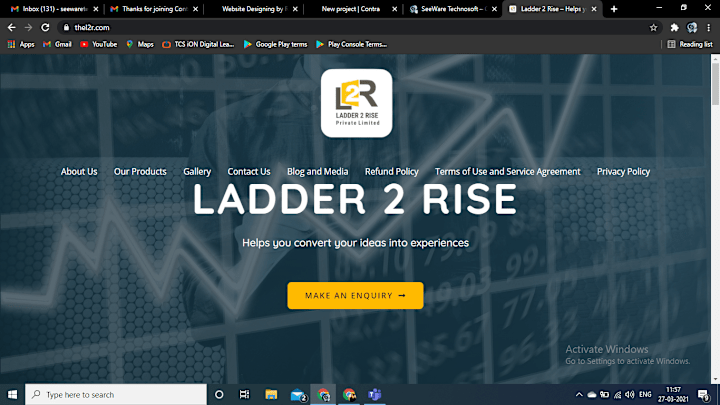720x405 pixels.
Task: Click the page vertical scrollbar thumb
Action: pos(715,84)
